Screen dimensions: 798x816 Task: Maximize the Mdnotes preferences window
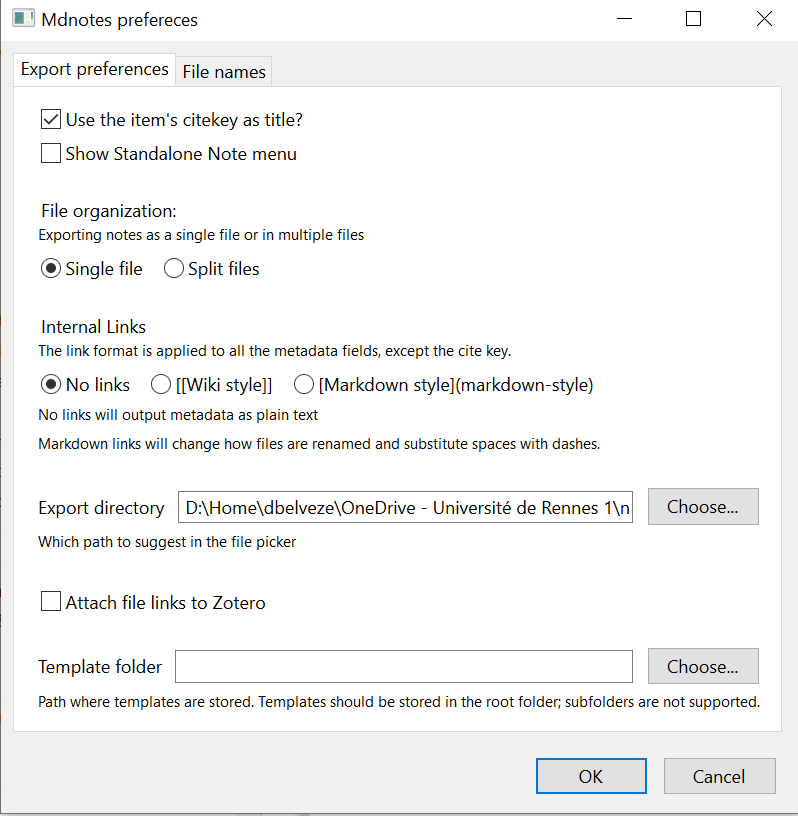tap(693, 19)
